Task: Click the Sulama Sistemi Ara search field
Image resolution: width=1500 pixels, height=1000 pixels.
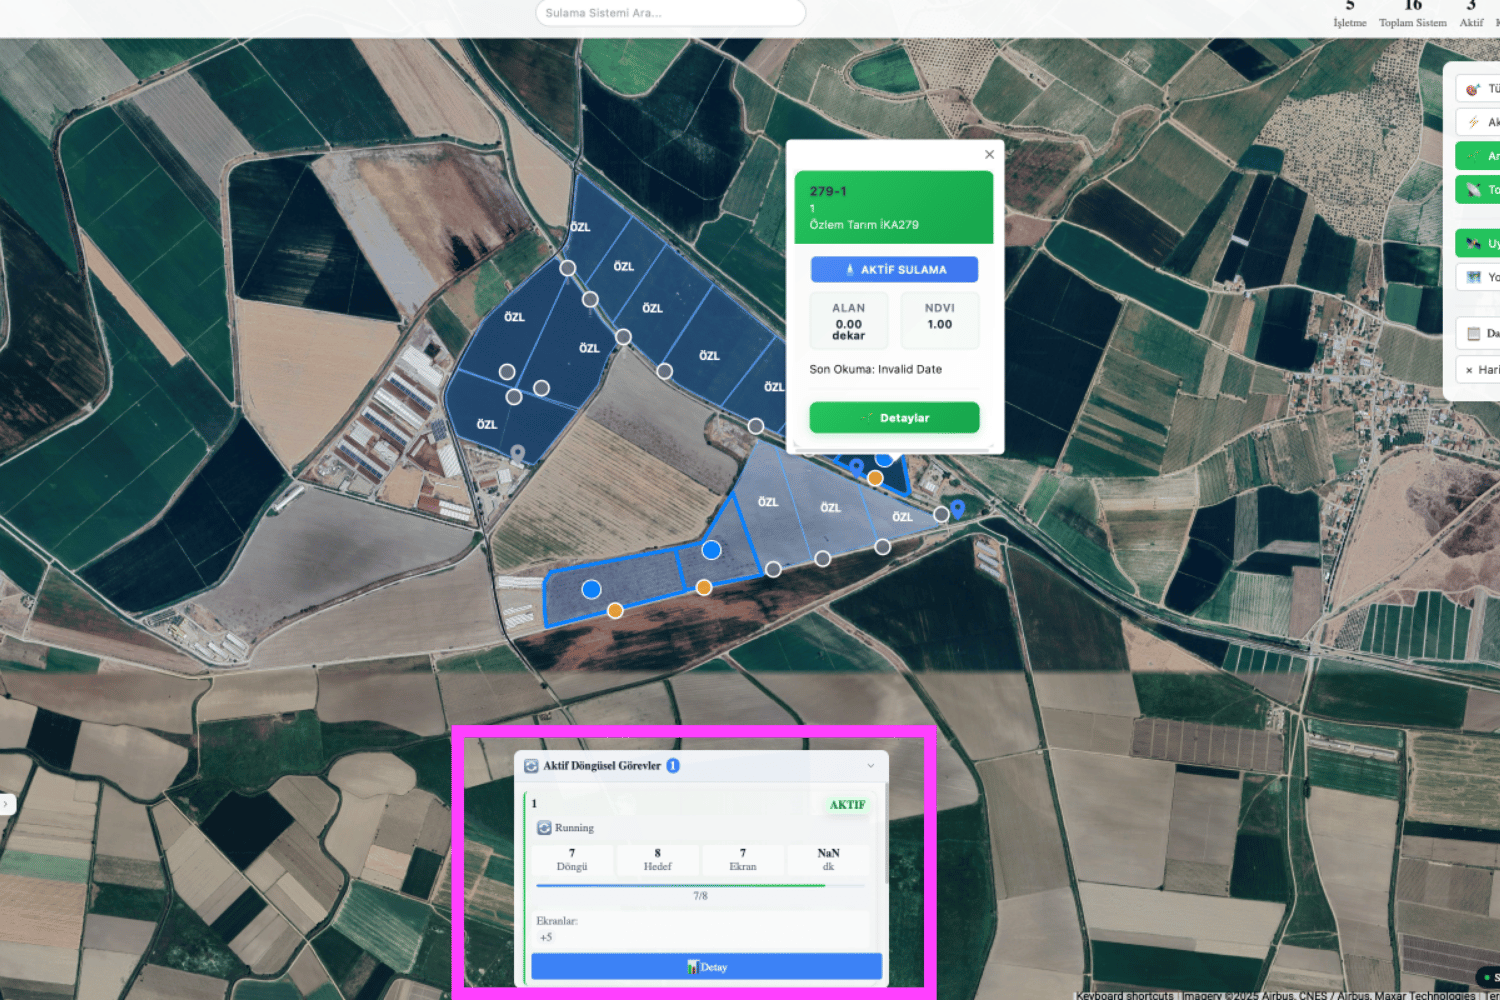Action: (x=670, y=13)
